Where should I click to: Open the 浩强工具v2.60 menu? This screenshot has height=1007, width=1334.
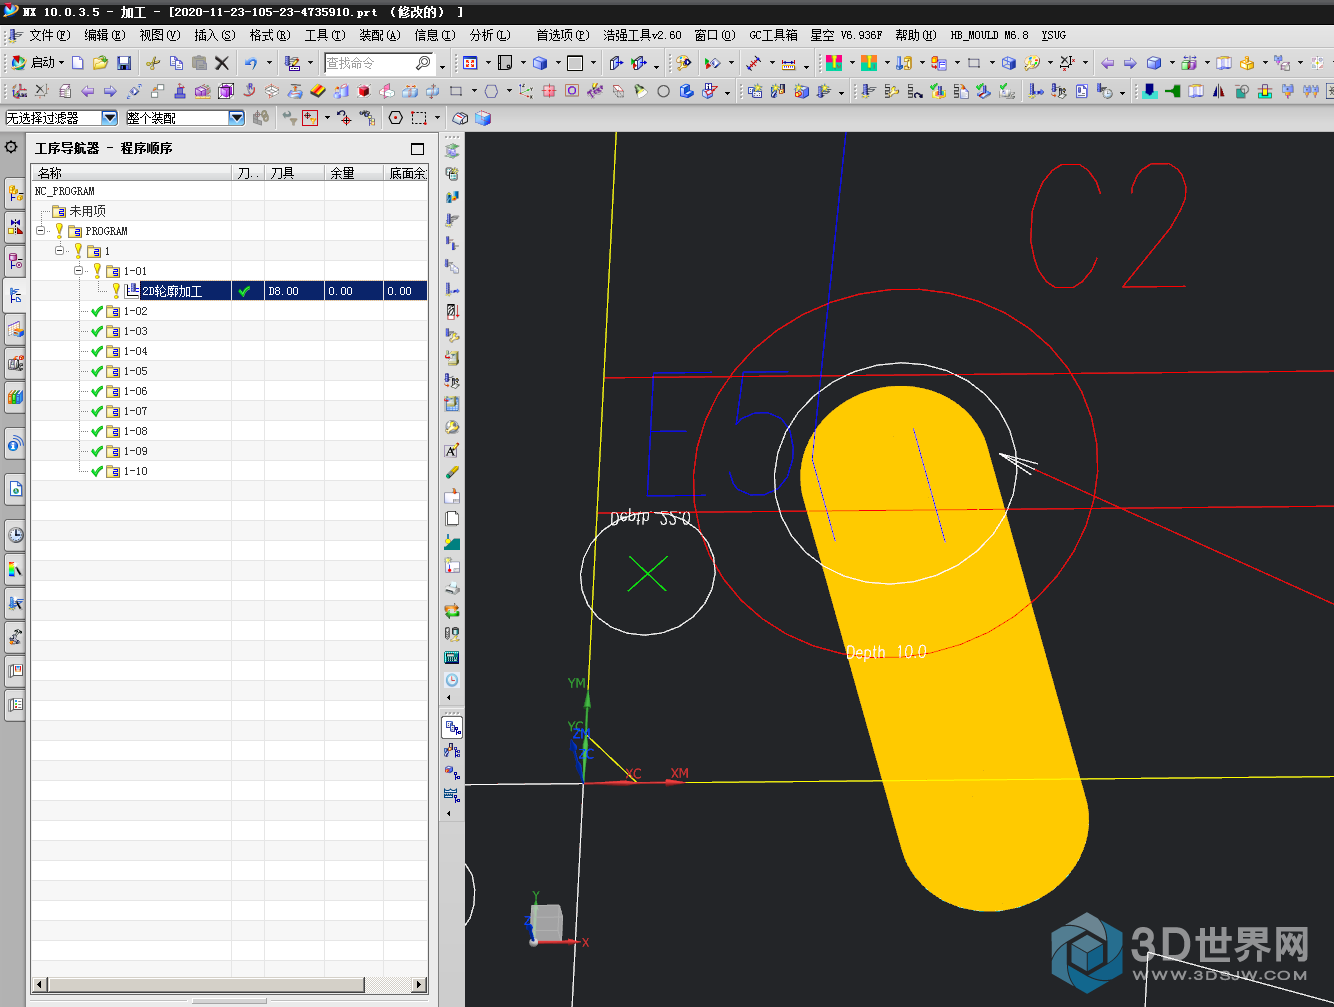pos(642,35)
